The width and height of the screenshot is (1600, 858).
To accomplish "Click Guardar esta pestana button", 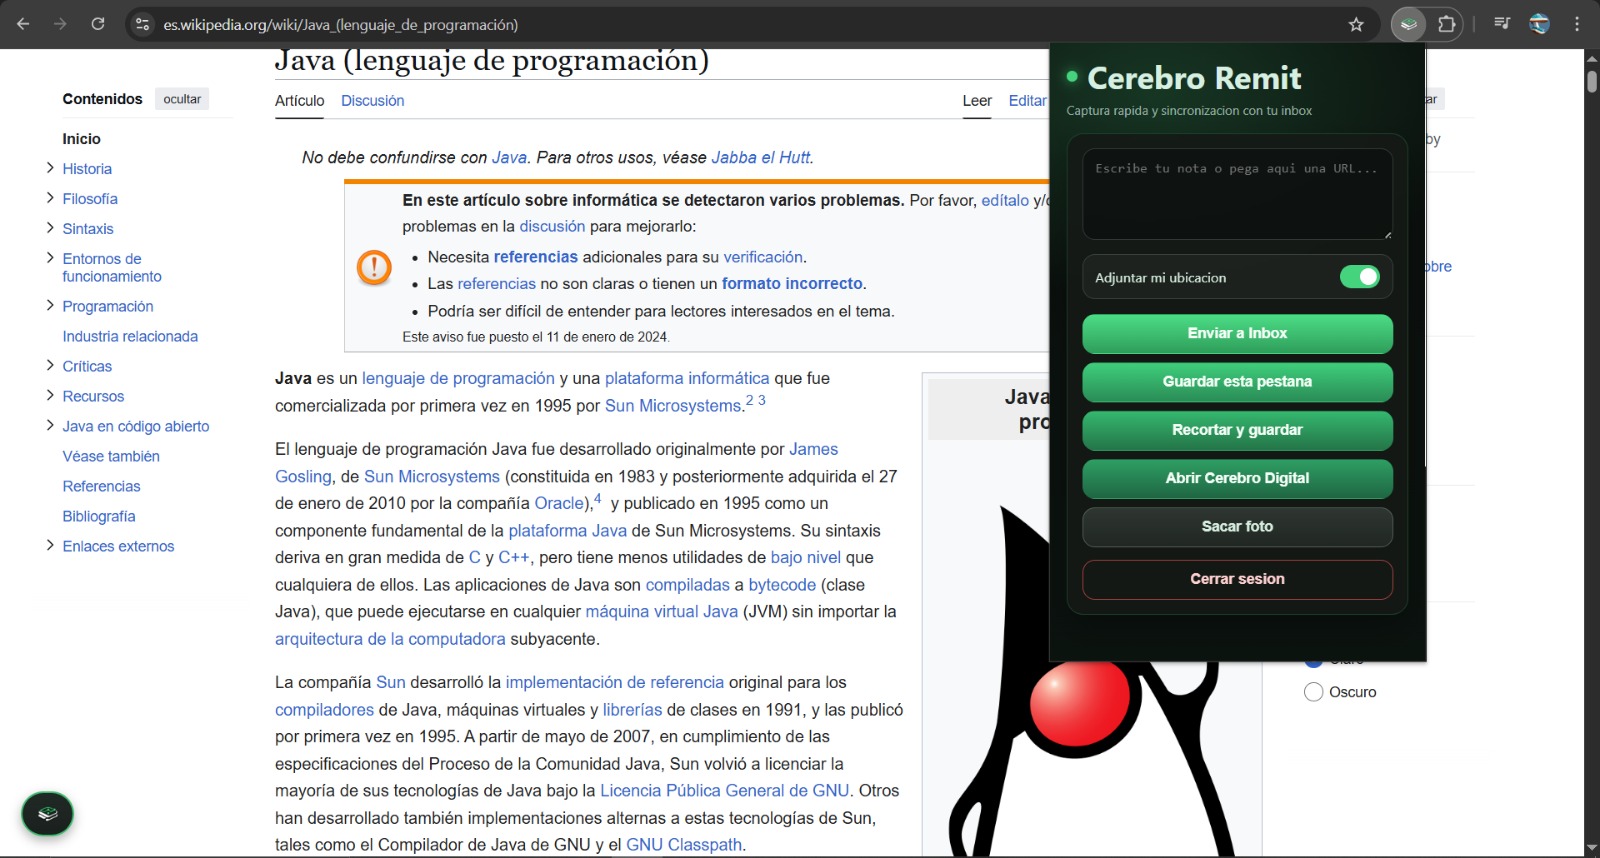I will tap(1237, 382).
